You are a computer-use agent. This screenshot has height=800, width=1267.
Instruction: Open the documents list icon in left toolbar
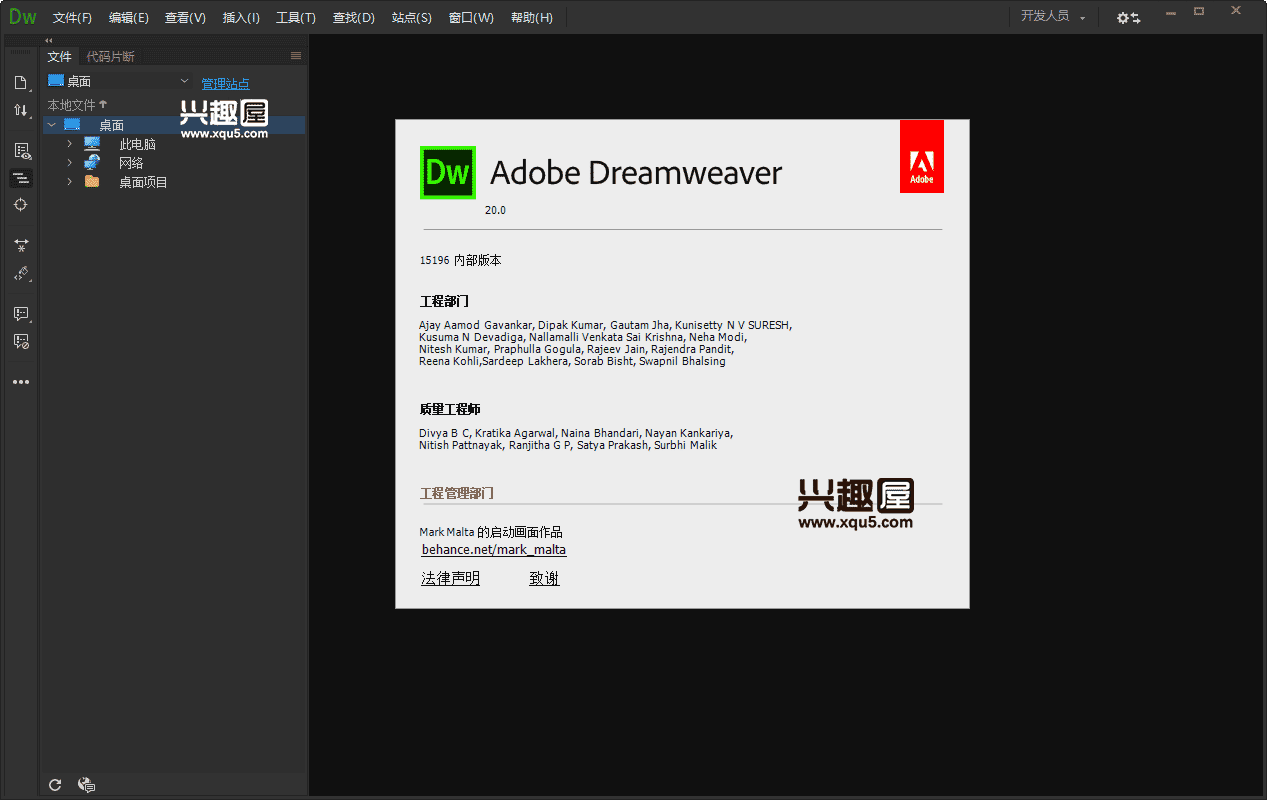[x=20, y=82]
